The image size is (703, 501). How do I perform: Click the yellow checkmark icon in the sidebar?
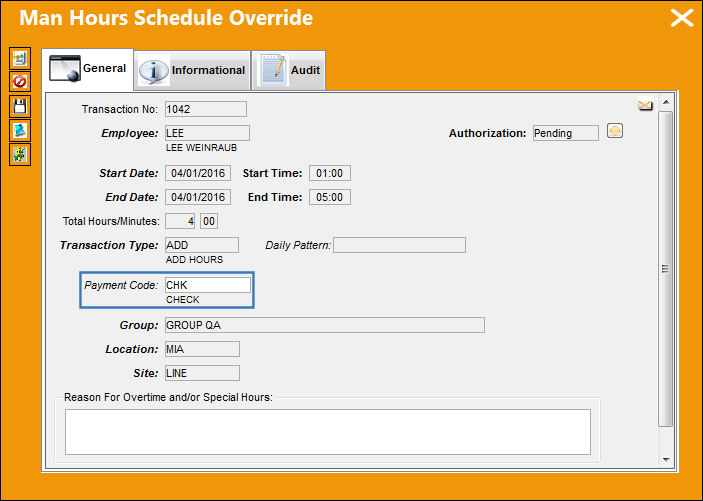pos(20,155)
